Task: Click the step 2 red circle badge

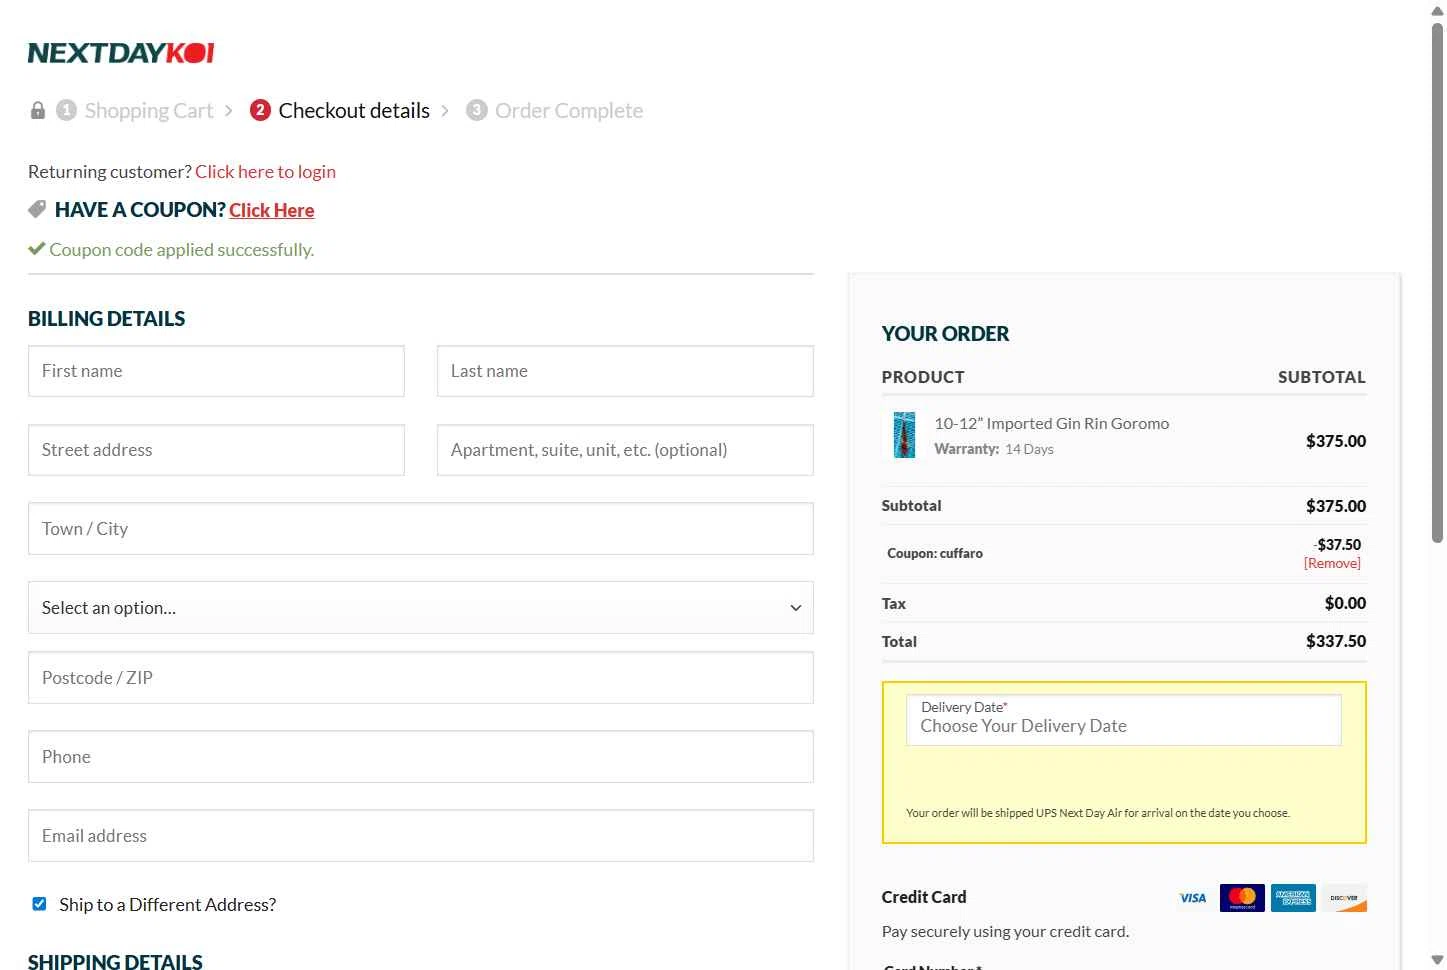Action: pos(260,110)
